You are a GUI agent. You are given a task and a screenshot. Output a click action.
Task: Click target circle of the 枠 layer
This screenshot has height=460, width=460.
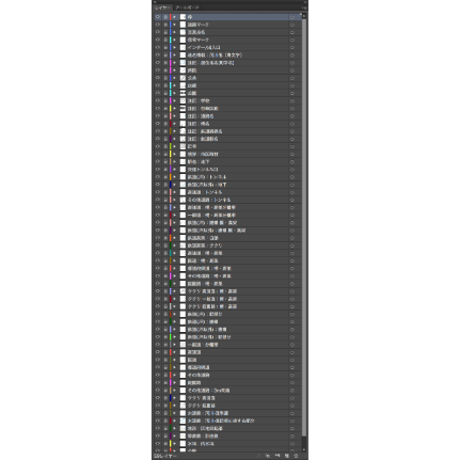(292, 17)
